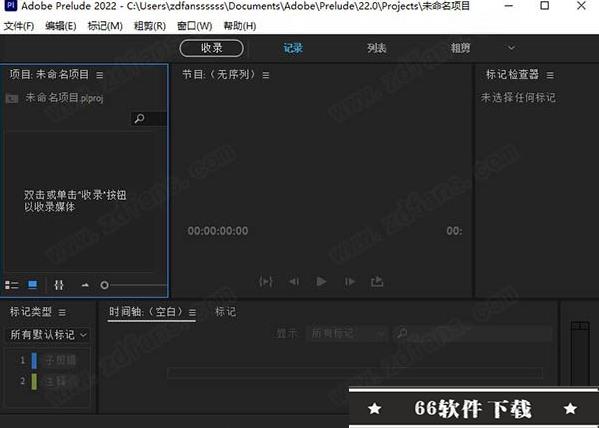Viewport: 599px width, 428px height.
Task: Click the export frame icon
Action: 377,282
